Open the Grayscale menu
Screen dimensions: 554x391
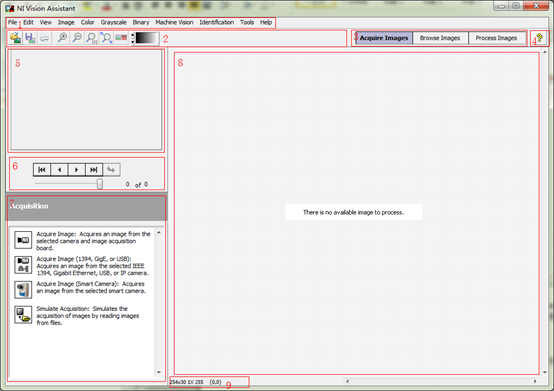pyautogui.click(x=113, y=22)
